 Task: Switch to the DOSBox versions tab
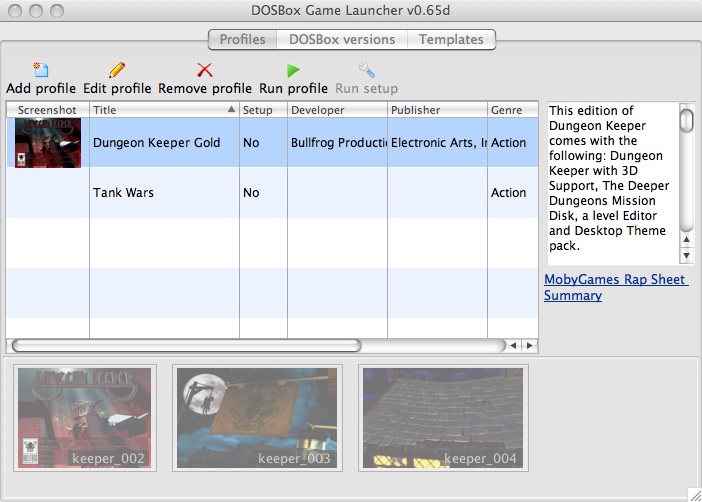[x=342, y=40]
